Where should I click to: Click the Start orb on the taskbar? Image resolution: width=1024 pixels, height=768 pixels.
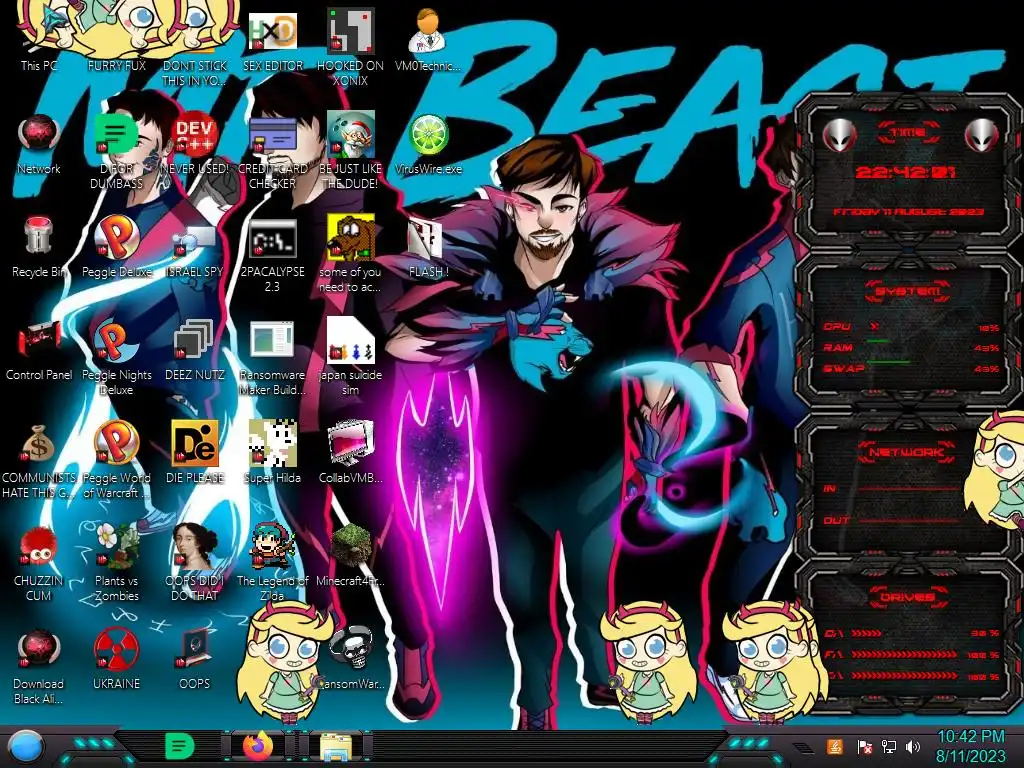click(26, 747)
